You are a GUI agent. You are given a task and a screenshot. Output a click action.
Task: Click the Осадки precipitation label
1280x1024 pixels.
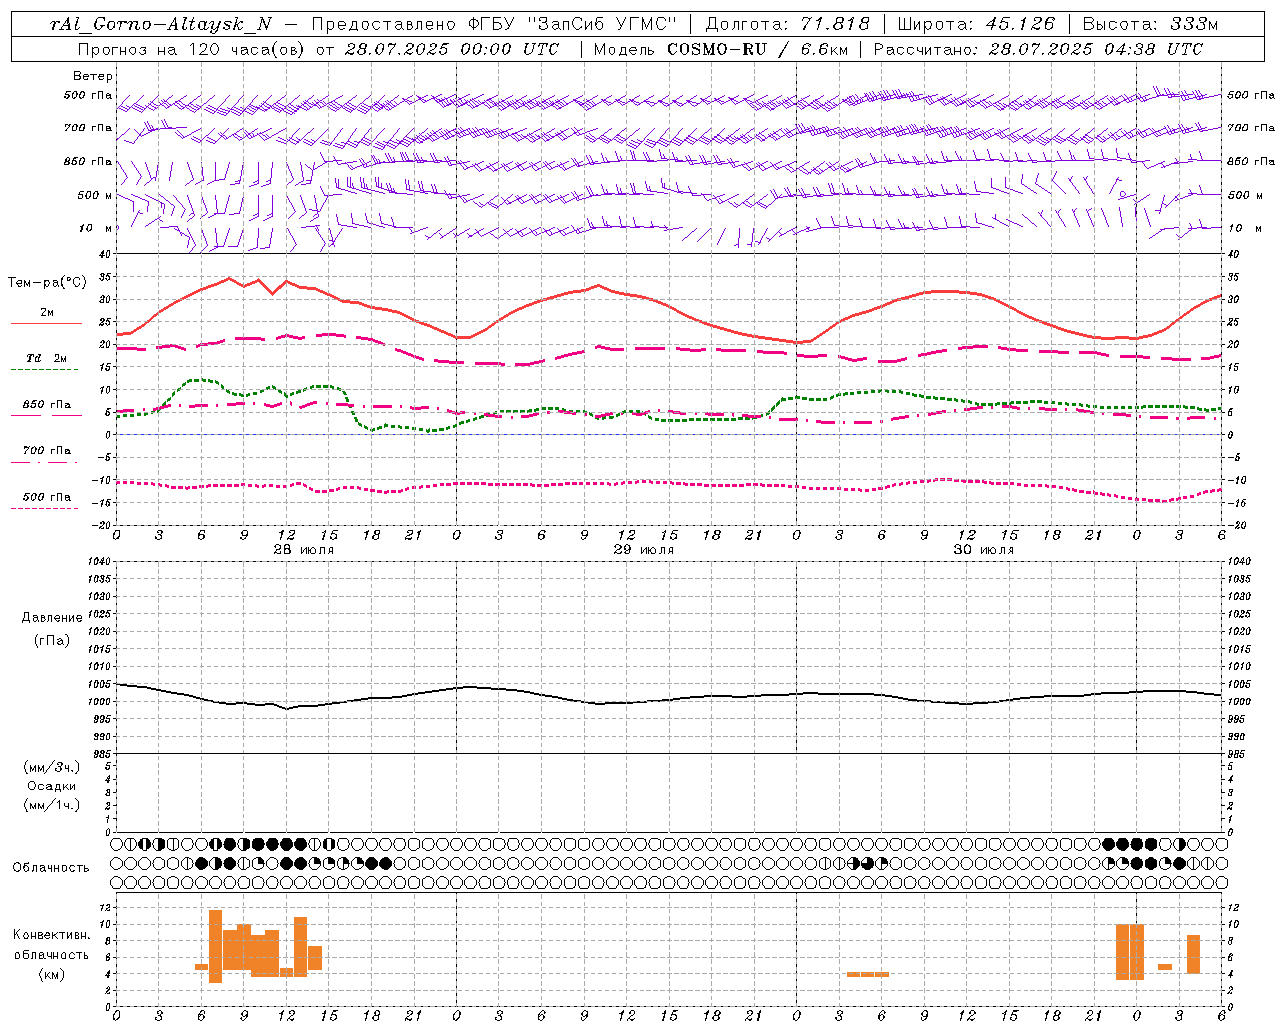52,786
